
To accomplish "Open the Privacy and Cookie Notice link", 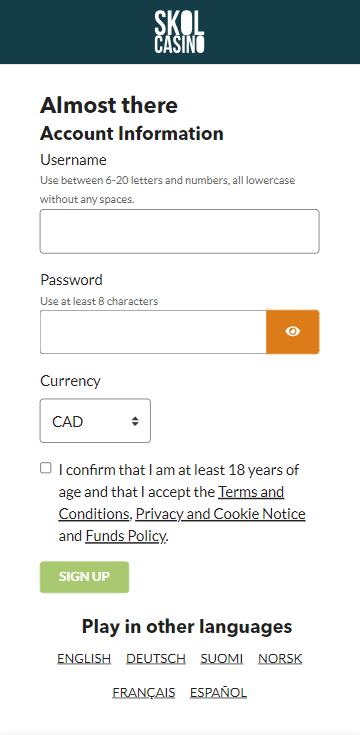I will click(x=220, y=514).
